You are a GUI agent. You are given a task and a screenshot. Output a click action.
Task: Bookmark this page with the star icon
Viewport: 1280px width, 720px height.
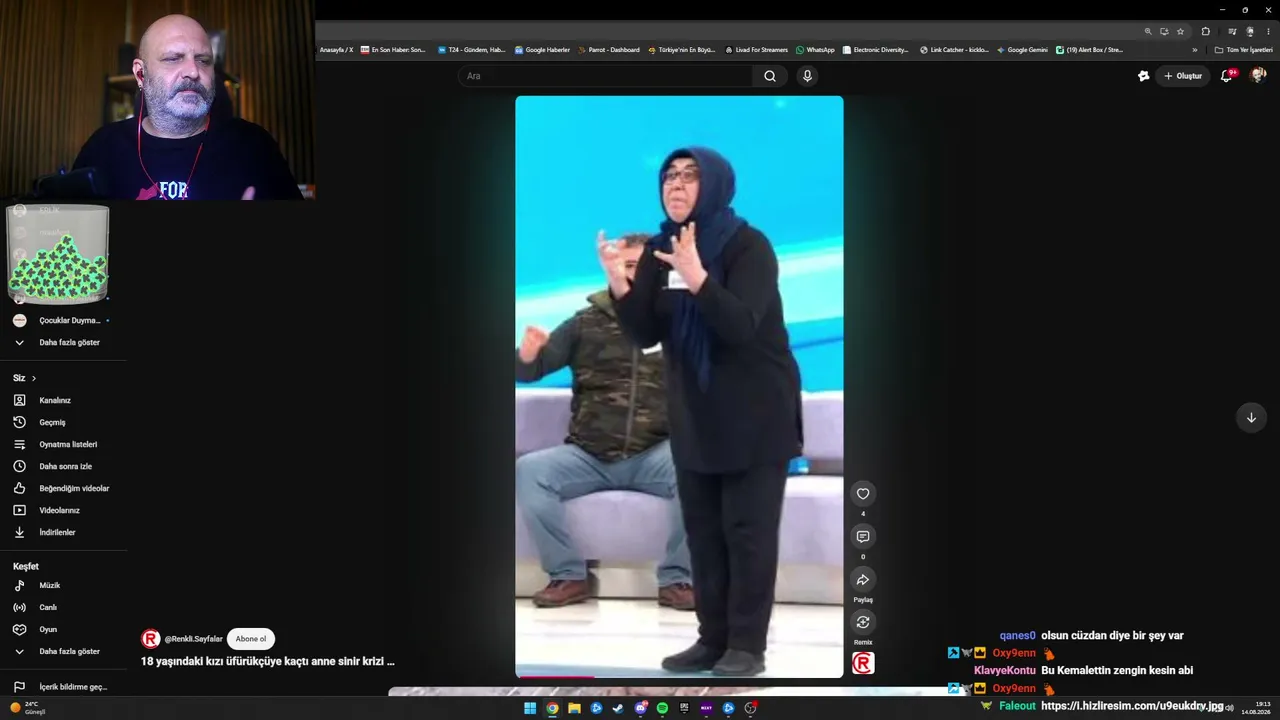pyautogui.click(x=1180, y=31)
